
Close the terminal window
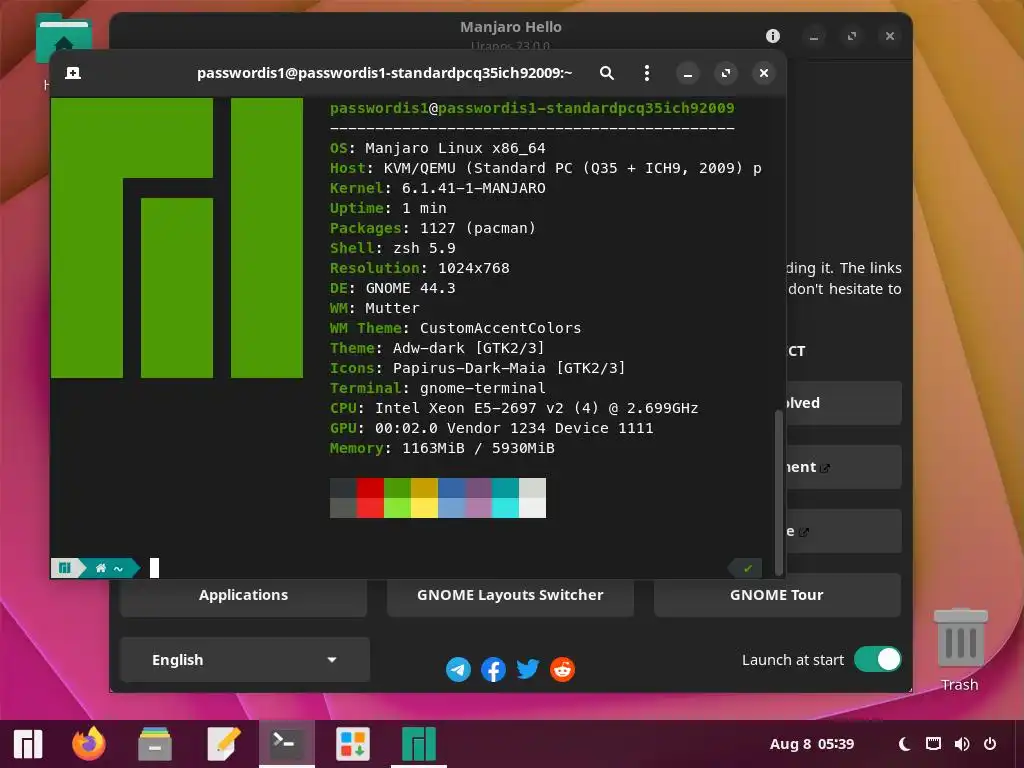pos(764,73)
